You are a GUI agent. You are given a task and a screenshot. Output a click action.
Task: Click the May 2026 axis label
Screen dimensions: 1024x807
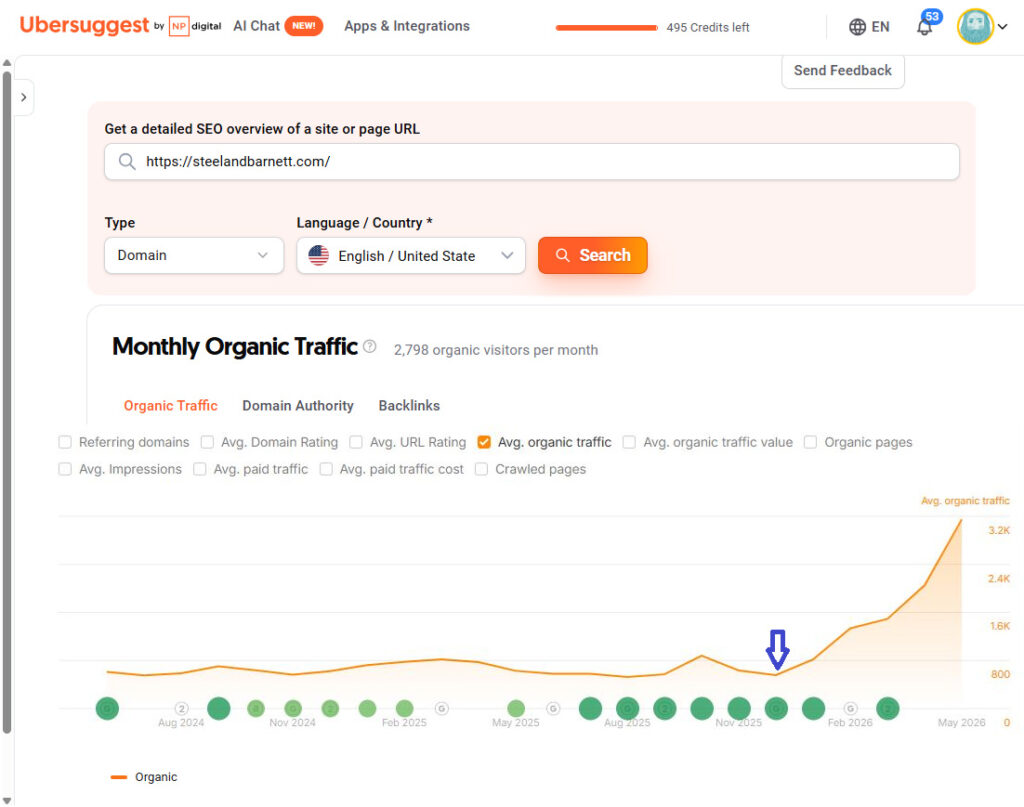[x=962, y=723]
